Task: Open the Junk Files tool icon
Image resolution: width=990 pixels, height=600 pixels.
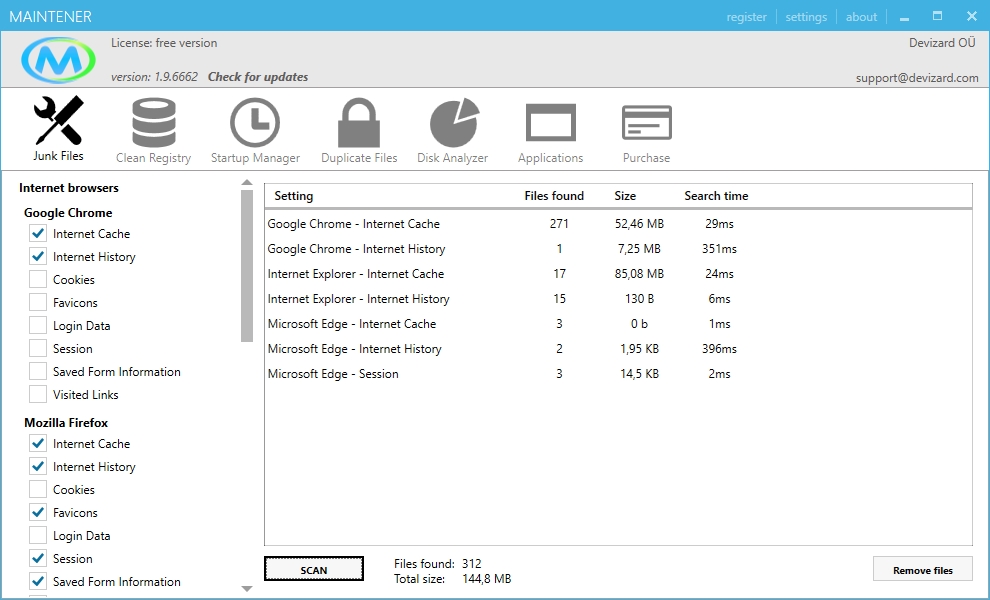Action: click(x=58, y=123)
